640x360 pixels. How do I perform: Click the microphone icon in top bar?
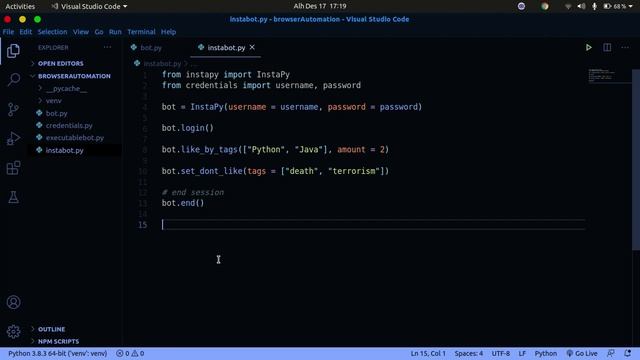pos(594,6)
